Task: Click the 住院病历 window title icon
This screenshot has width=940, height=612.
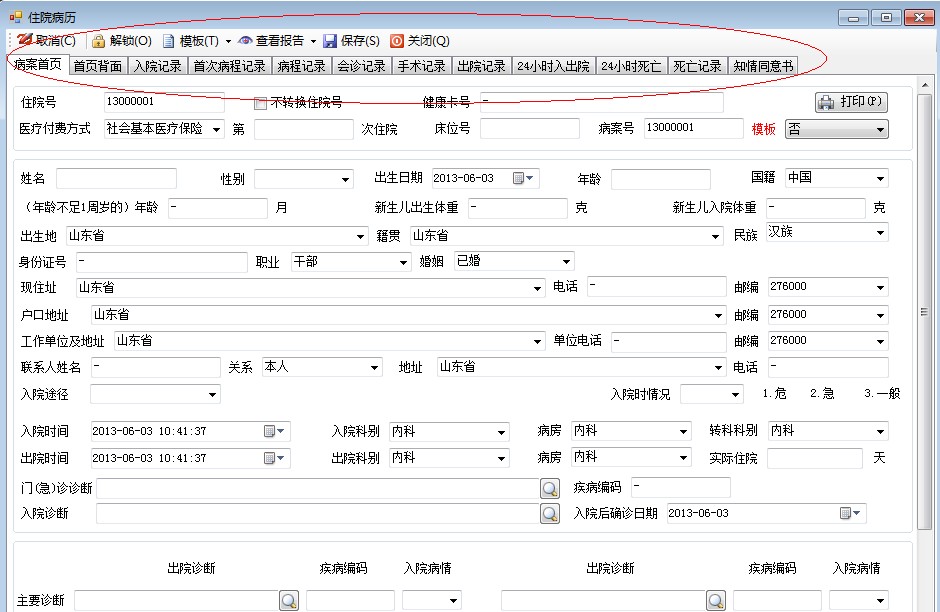Action: [x=16, y=17]
